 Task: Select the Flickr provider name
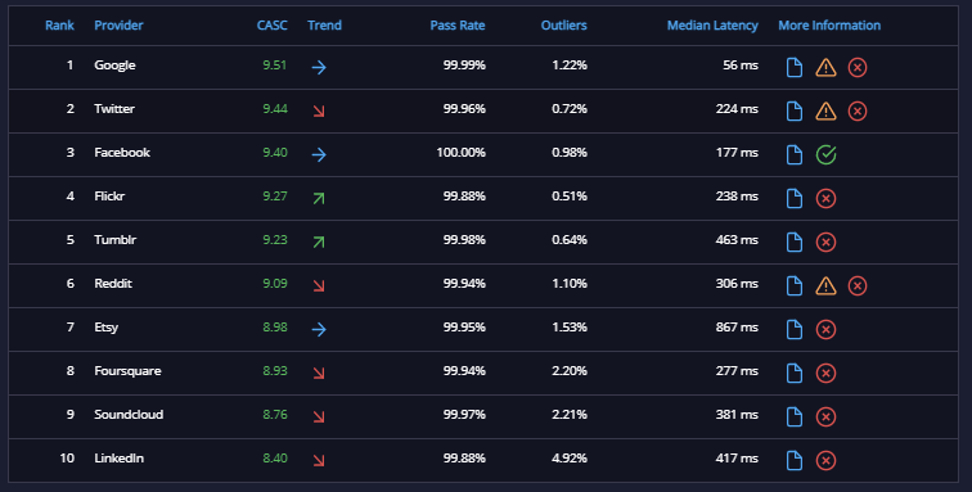pyautogui.click(x=109, y=196)
